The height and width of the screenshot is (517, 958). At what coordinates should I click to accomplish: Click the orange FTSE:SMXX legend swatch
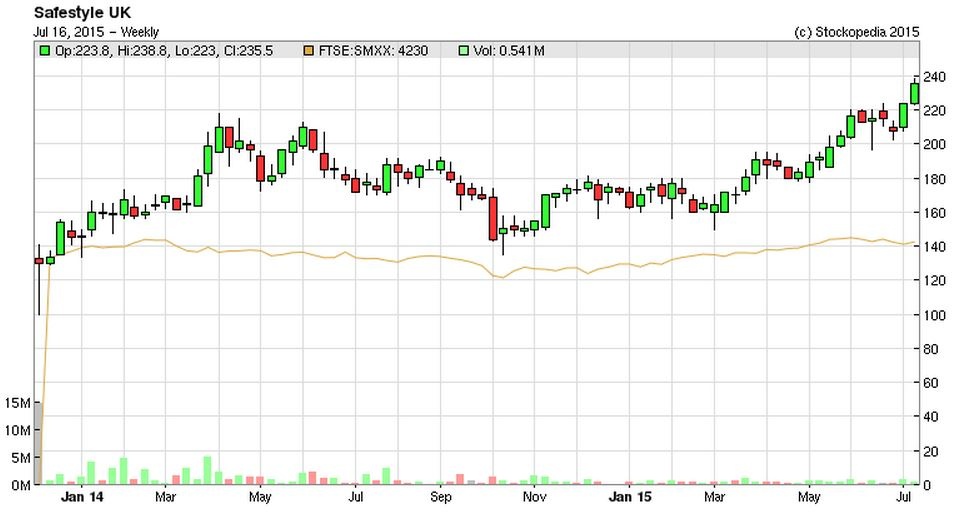tap(309, 51)
